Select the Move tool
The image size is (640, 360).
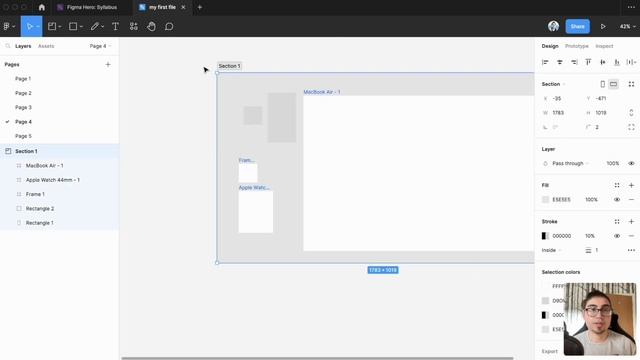(x=29, y=27)
